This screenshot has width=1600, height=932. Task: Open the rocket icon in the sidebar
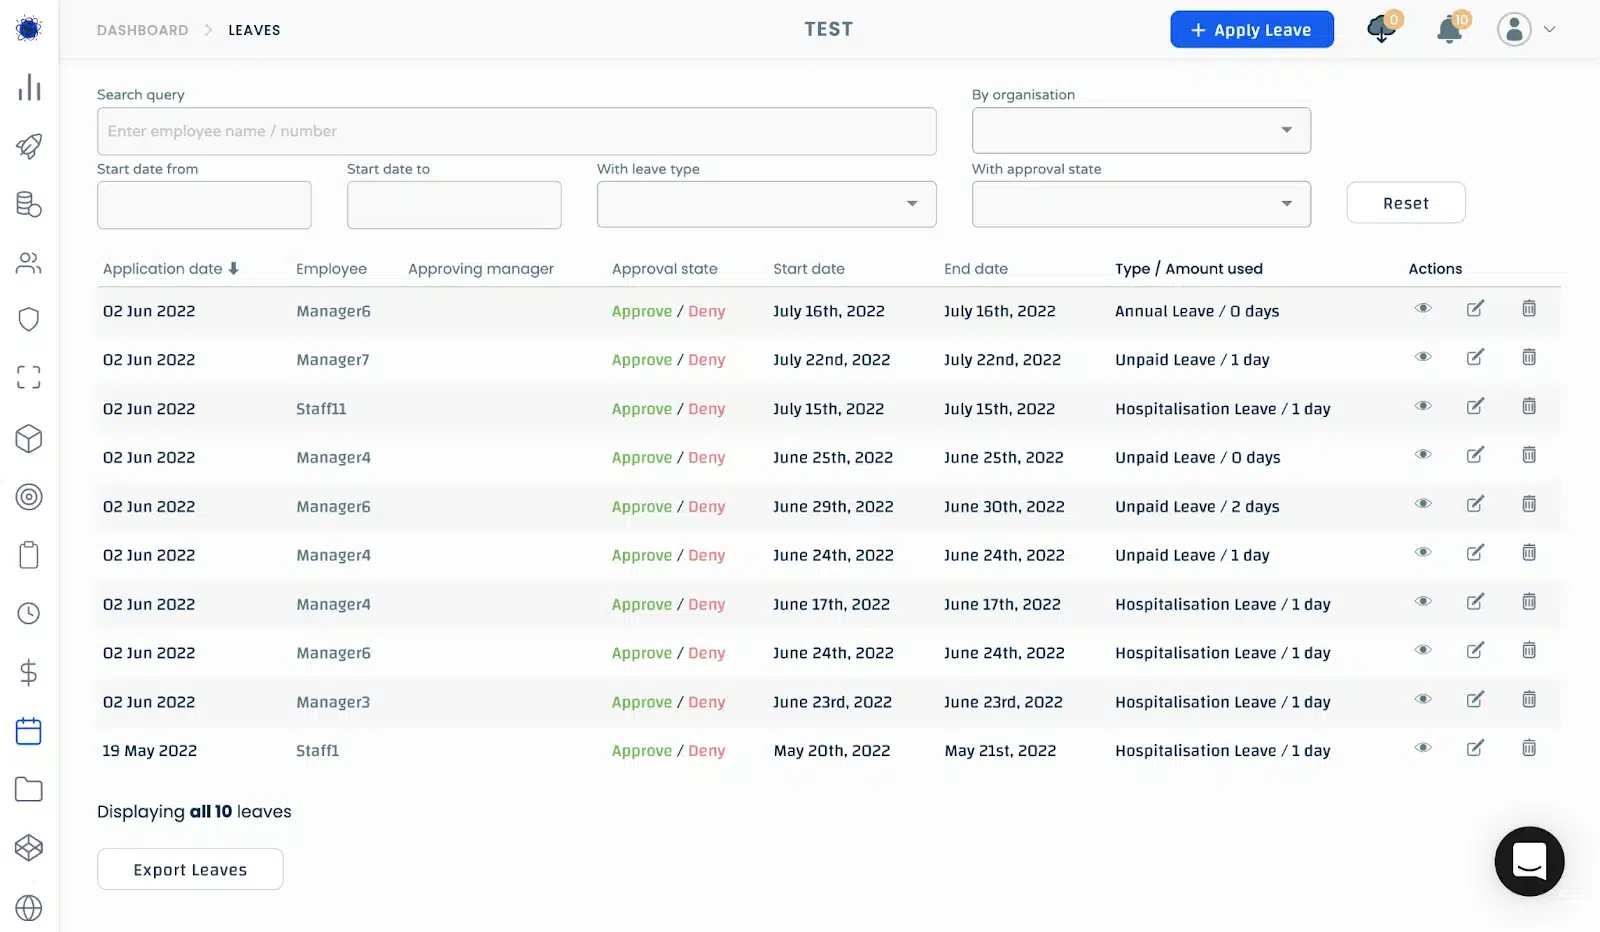tap(29, 146)
